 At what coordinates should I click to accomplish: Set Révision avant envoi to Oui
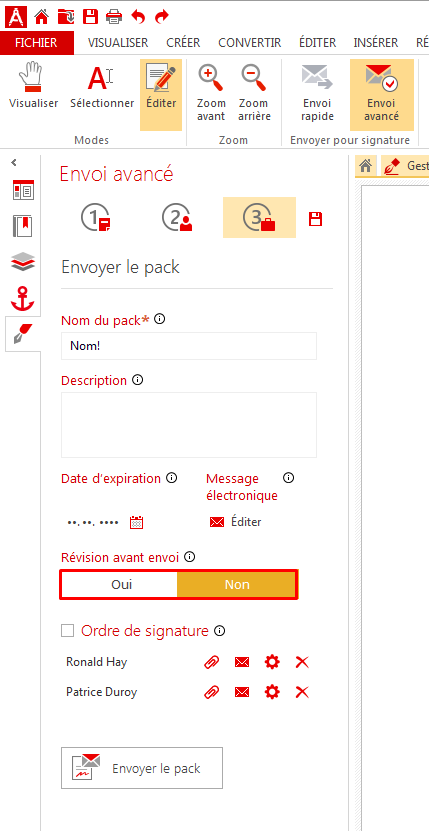[x=121, y=585]
